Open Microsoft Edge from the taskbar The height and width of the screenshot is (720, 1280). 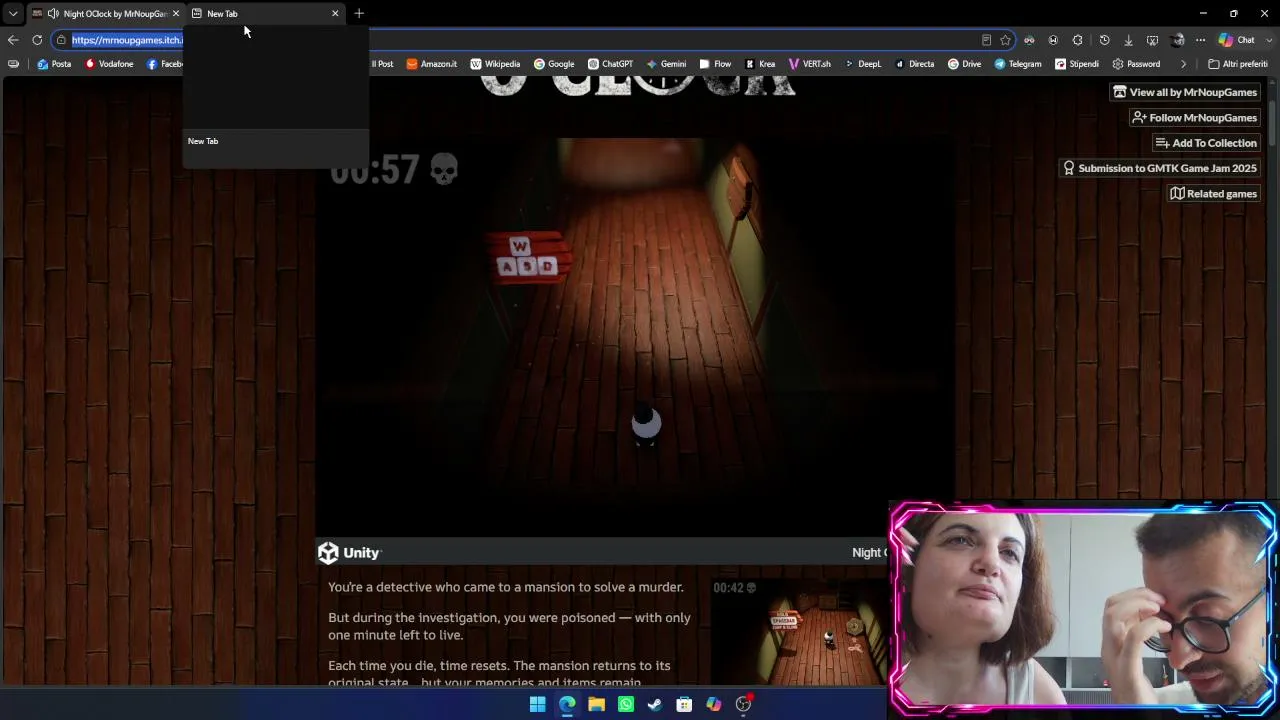[567, 704]
